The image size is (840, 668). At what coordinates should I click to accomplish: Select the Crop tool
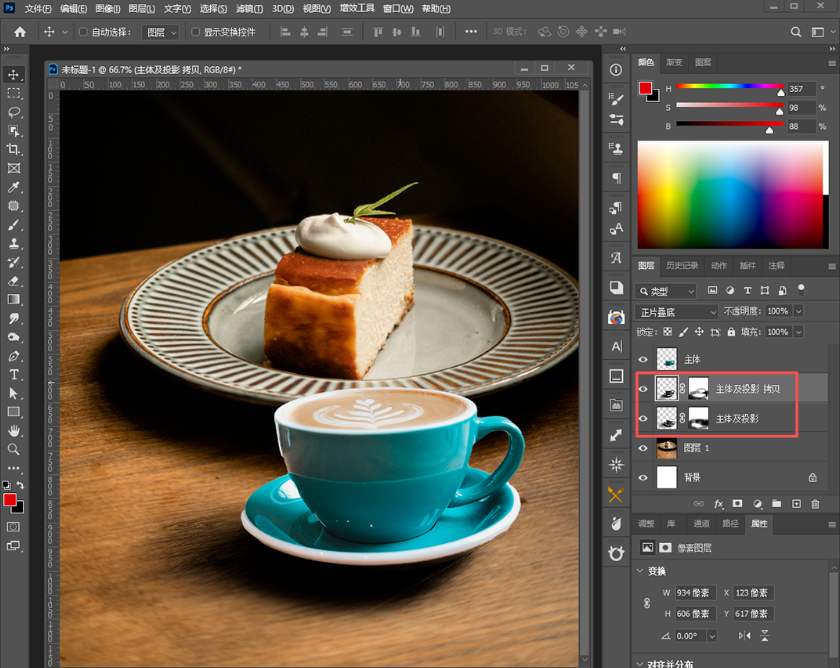tap(14, 149)
